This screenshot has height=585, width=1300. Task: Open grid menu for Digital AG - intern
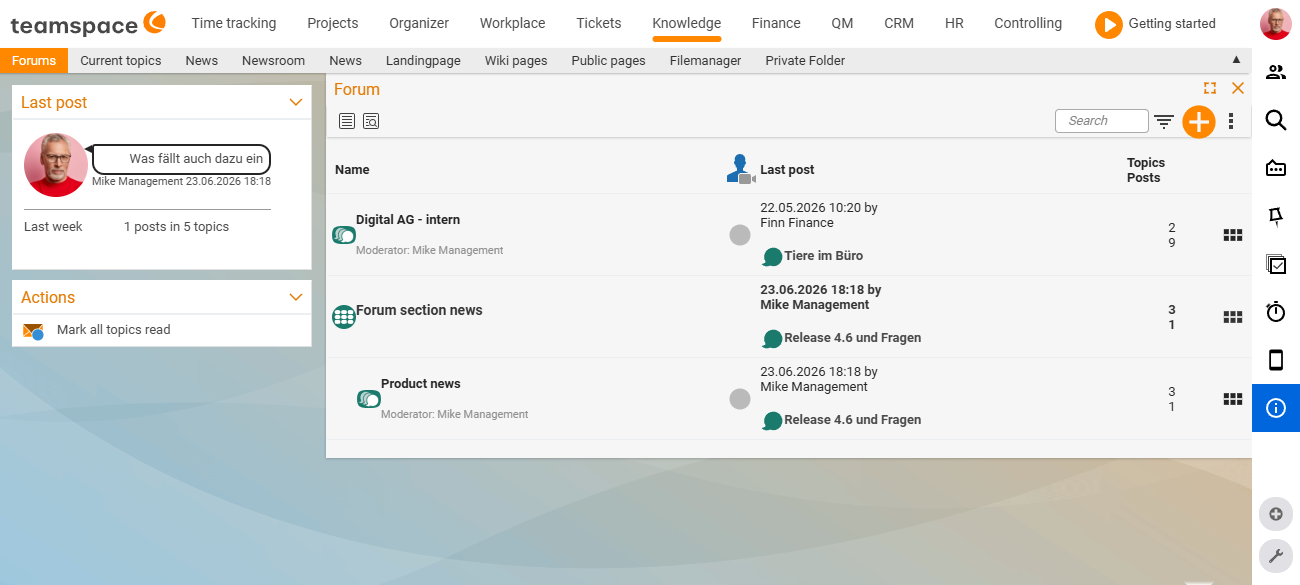[1233, 235]
